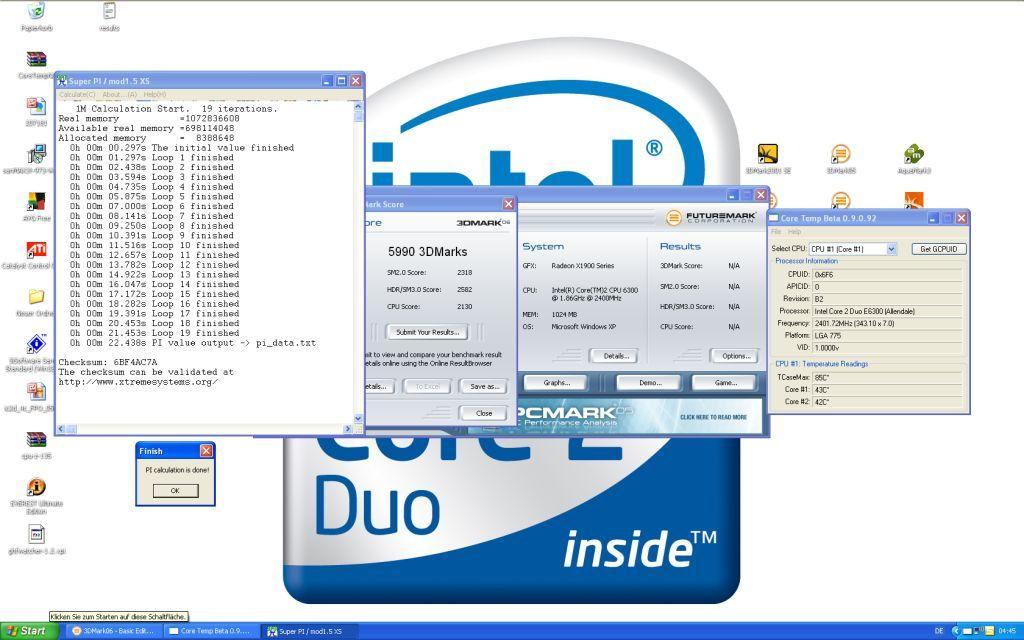1024x640 pixels.
Task: Click the taskbar clock showing 04:45
Action: pos(1006,631)
